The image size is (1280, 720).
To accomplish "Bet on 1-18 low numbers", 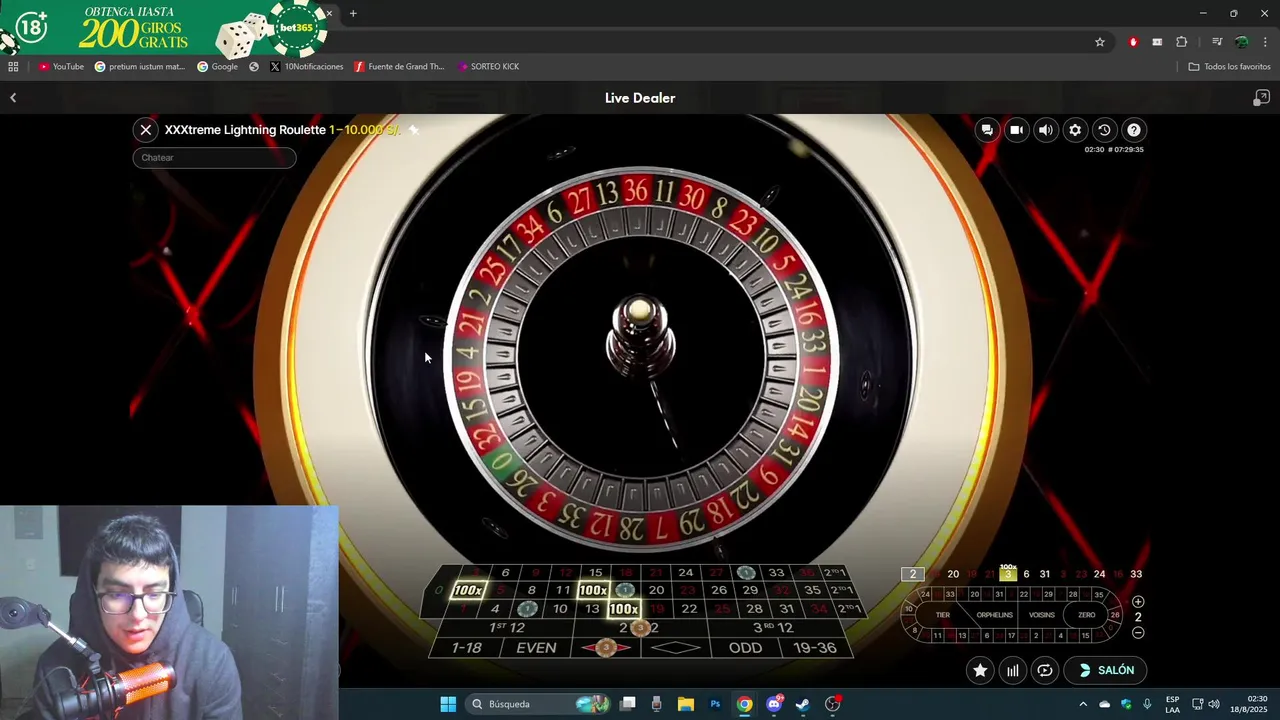I will [x=467, y=648].
